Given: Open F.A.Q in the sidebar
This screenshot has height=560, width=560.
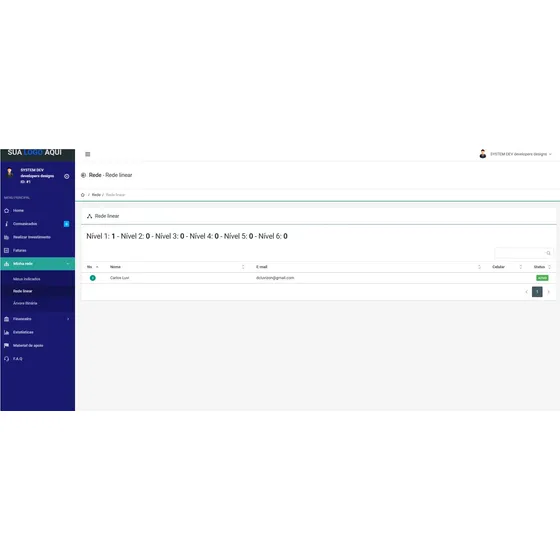Looking at the screenshot, I should tap(18, 359).
